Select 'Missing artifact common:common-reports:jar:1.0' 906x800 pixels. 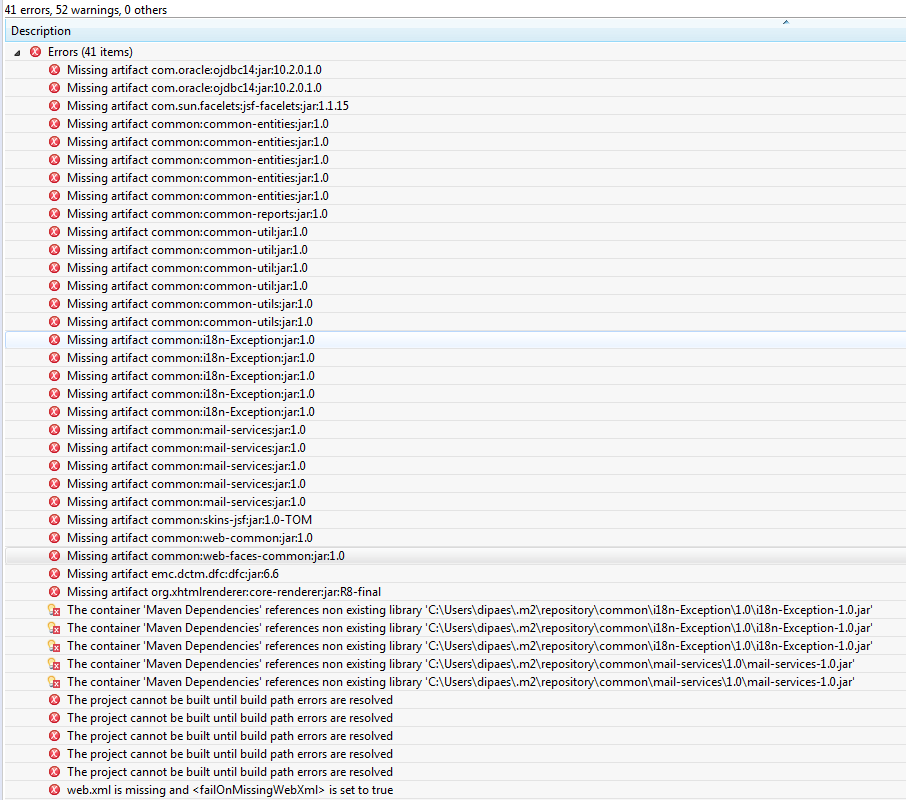click(x=197, y=214)
